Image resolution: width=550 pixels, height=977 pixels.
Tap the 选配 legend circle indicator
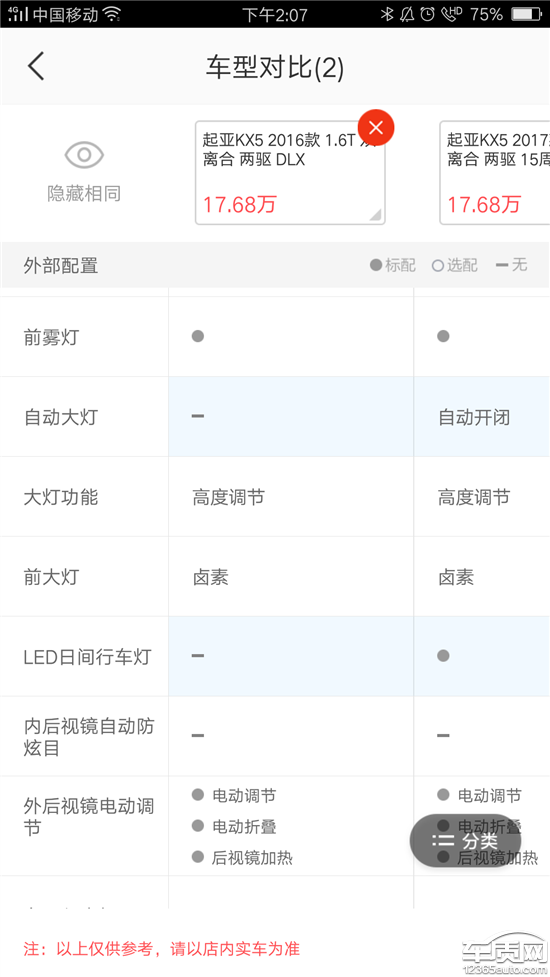coord(437,266)
